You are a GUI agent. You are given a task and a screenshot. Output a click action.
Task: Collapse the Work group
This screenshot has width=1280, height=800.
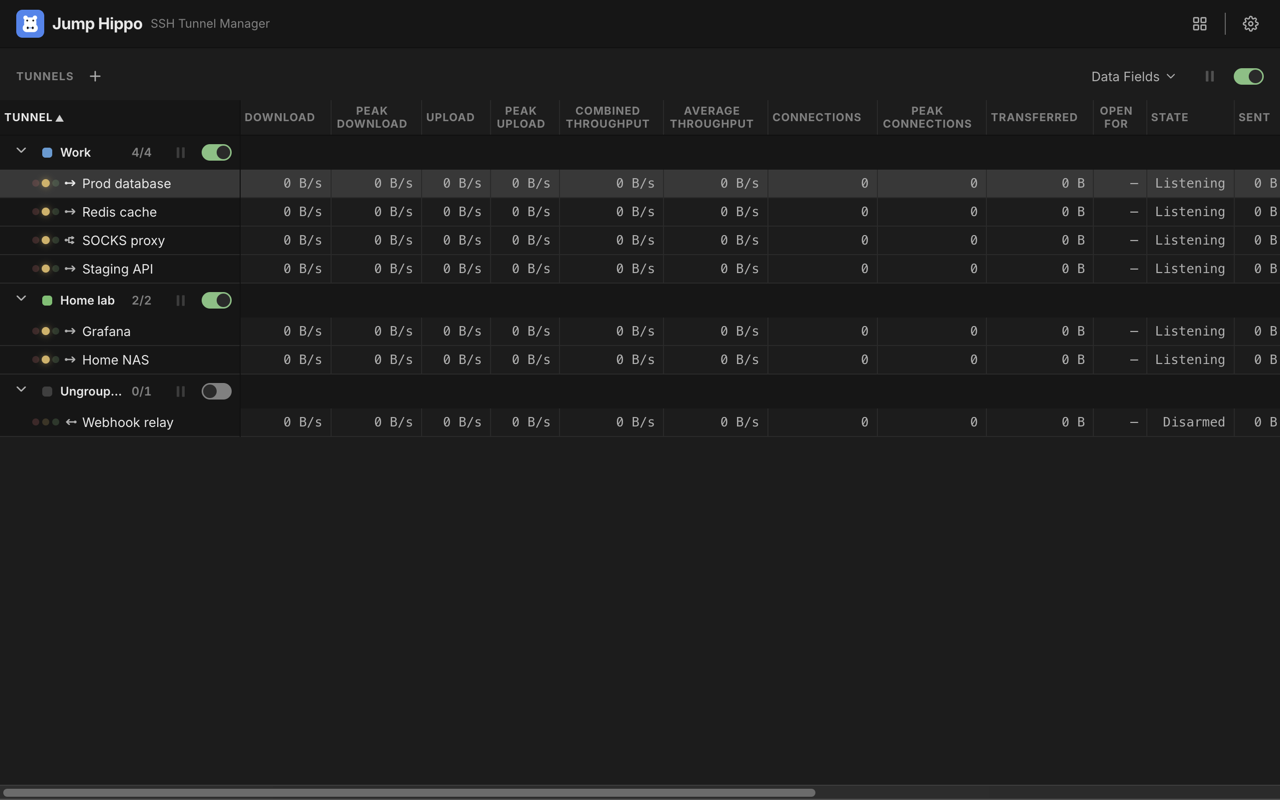(21, 152)
